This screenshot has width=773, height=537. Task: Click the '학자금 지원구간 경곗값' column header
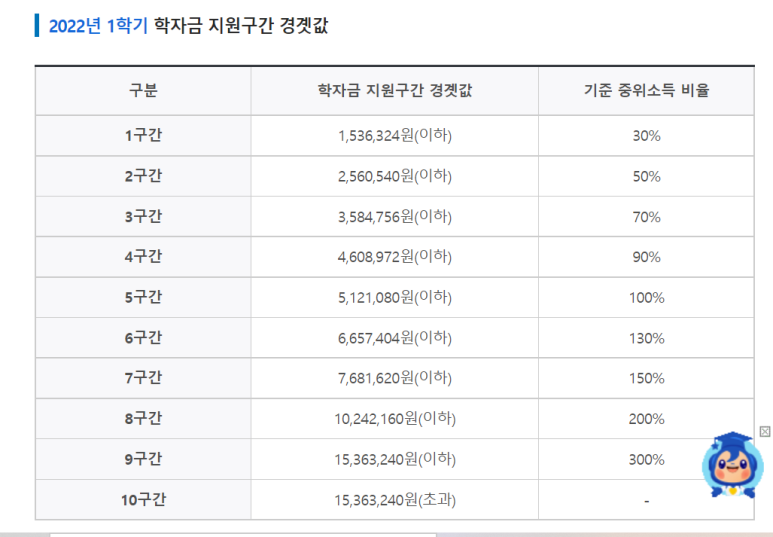pos(394,90)
